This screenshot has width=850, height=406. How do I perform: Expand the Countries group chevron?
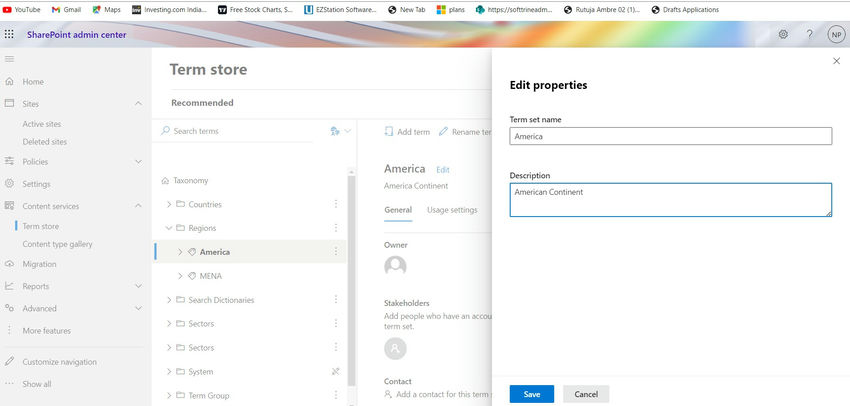click(169, 204)
